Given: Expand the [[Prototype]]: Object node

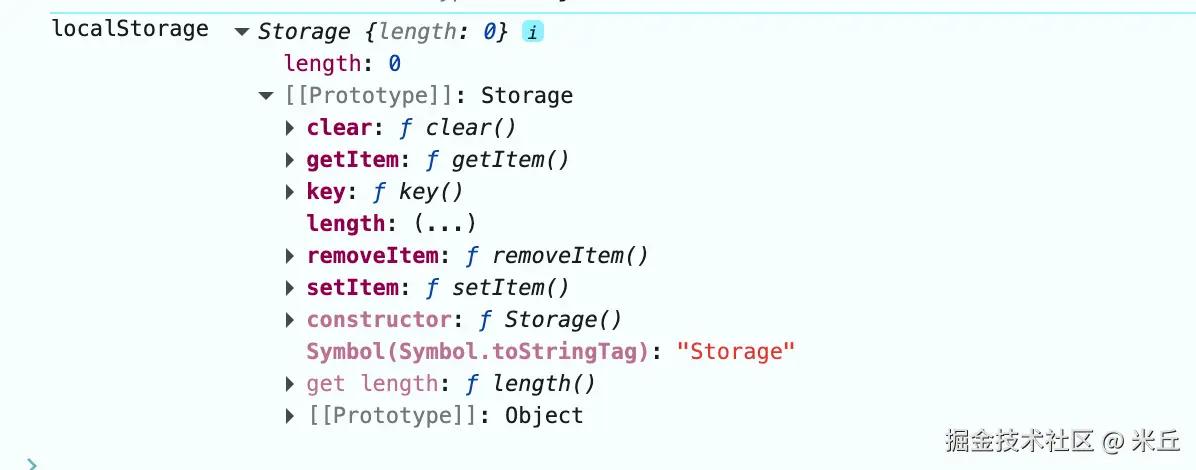Looking at the screenshot, I should click(x=290, y=416).
